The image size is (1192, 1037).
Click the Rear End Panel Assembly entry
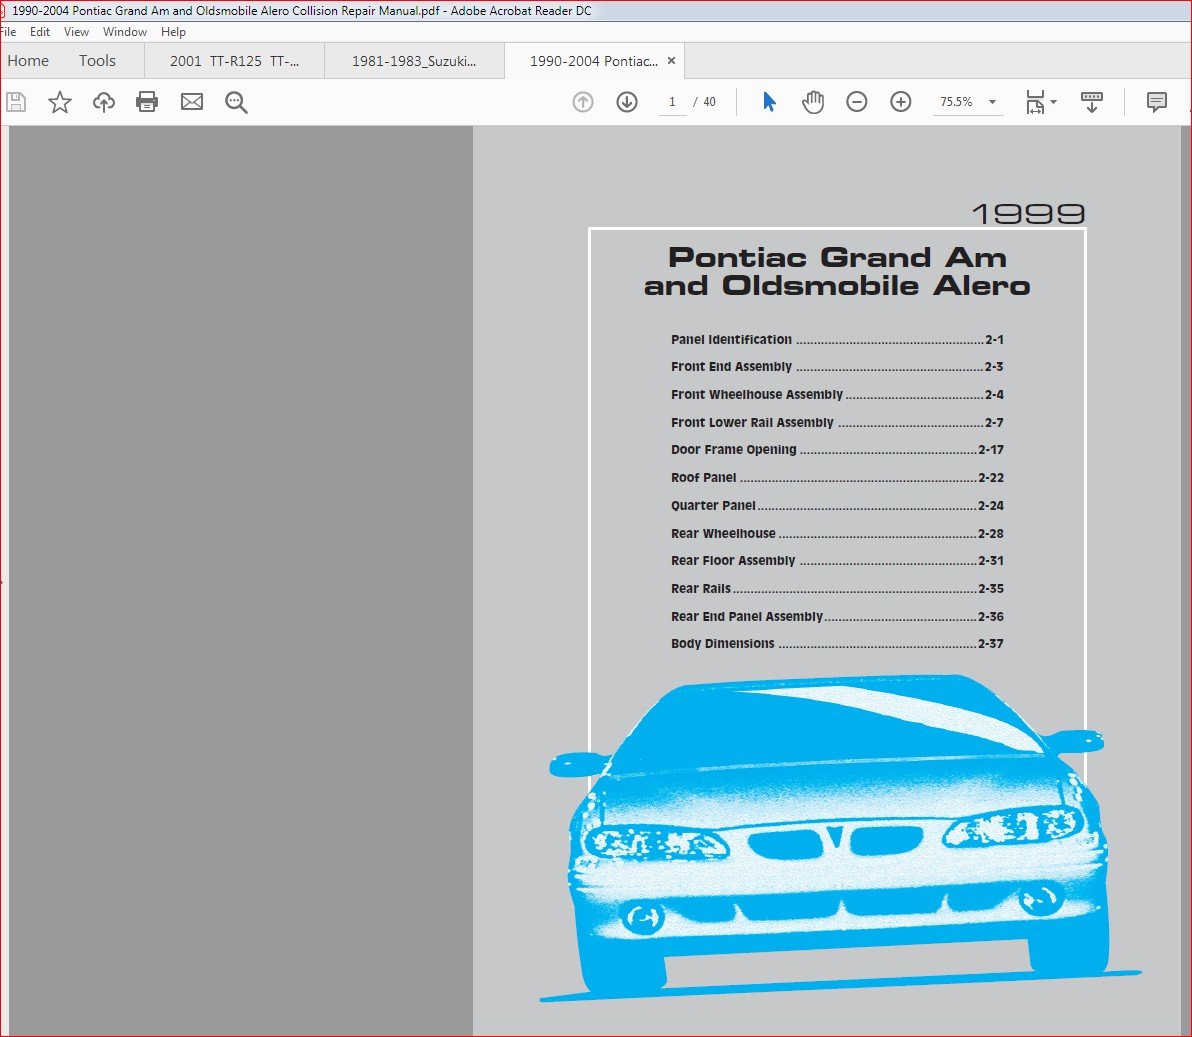(837, 617)
